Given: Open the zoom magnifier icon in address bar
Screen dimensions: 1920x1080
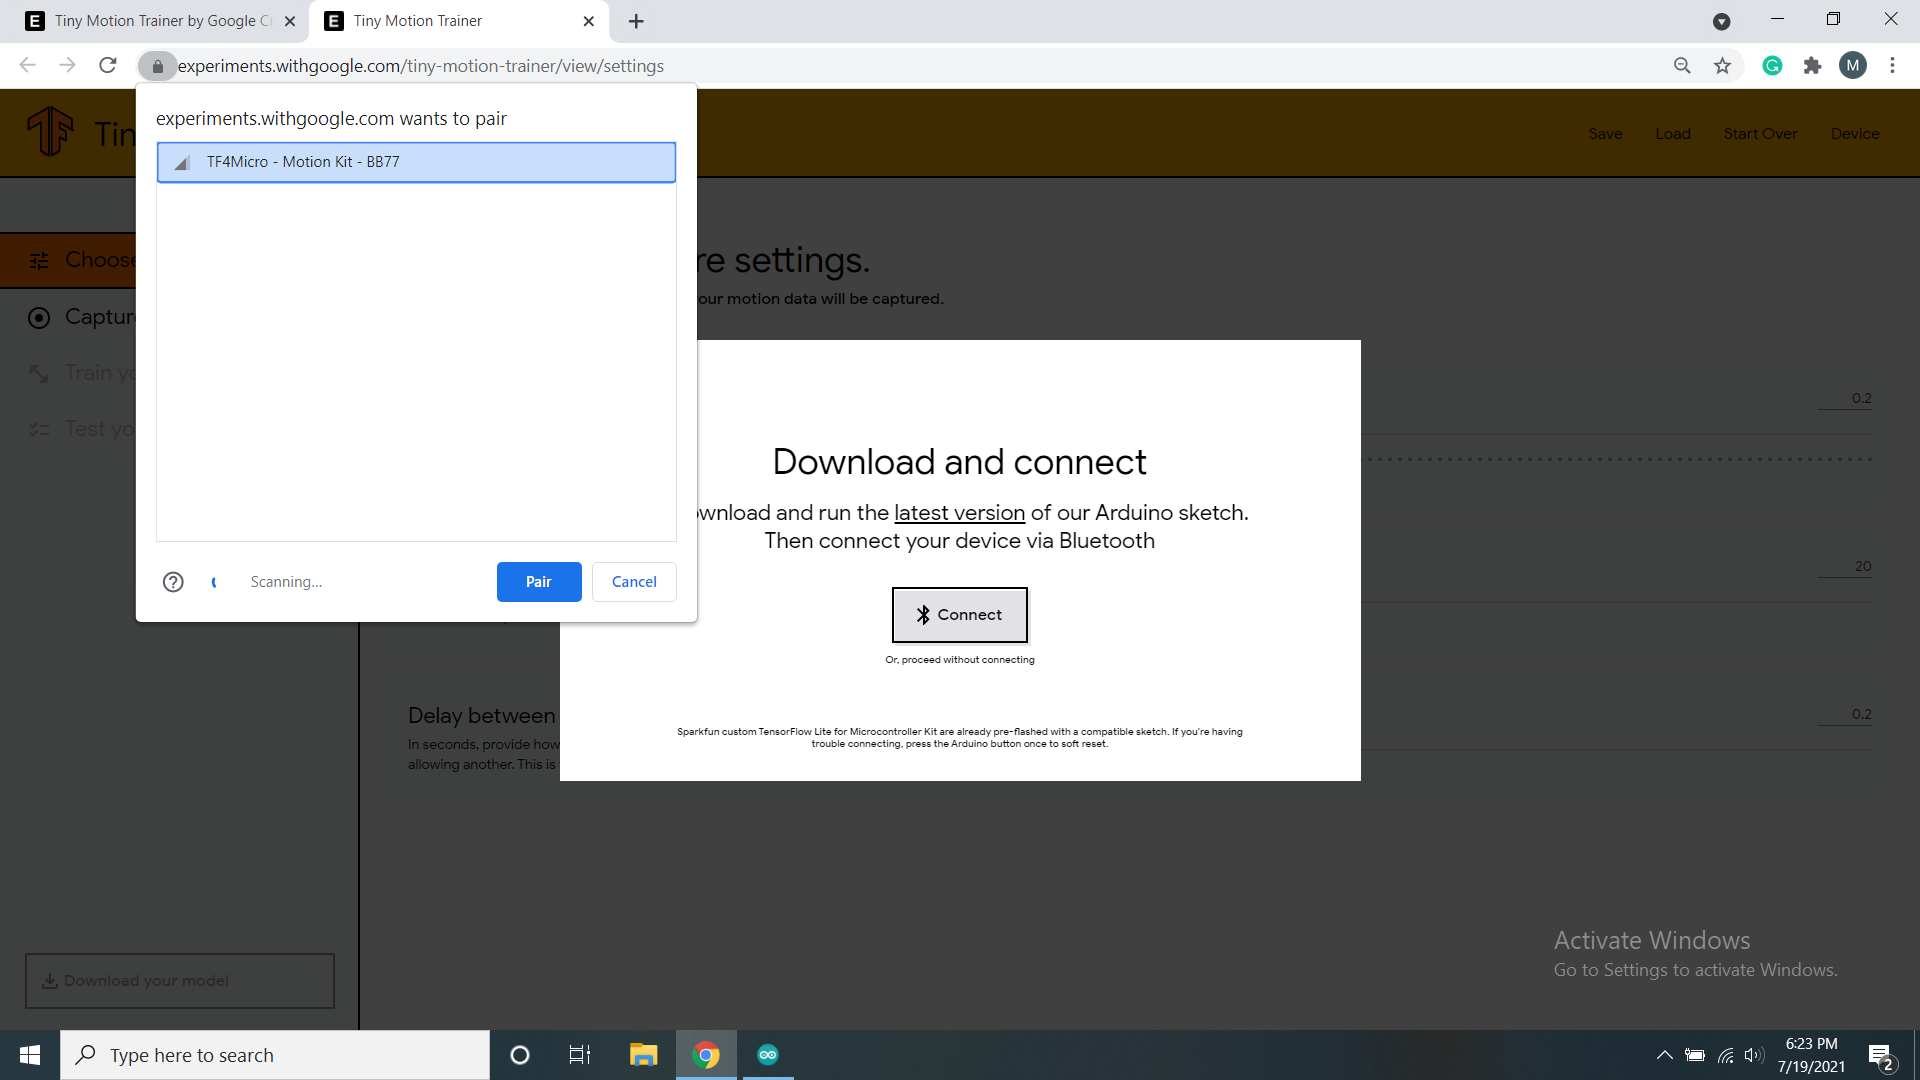Looking at the screenshot, I should pos(1682,66).
